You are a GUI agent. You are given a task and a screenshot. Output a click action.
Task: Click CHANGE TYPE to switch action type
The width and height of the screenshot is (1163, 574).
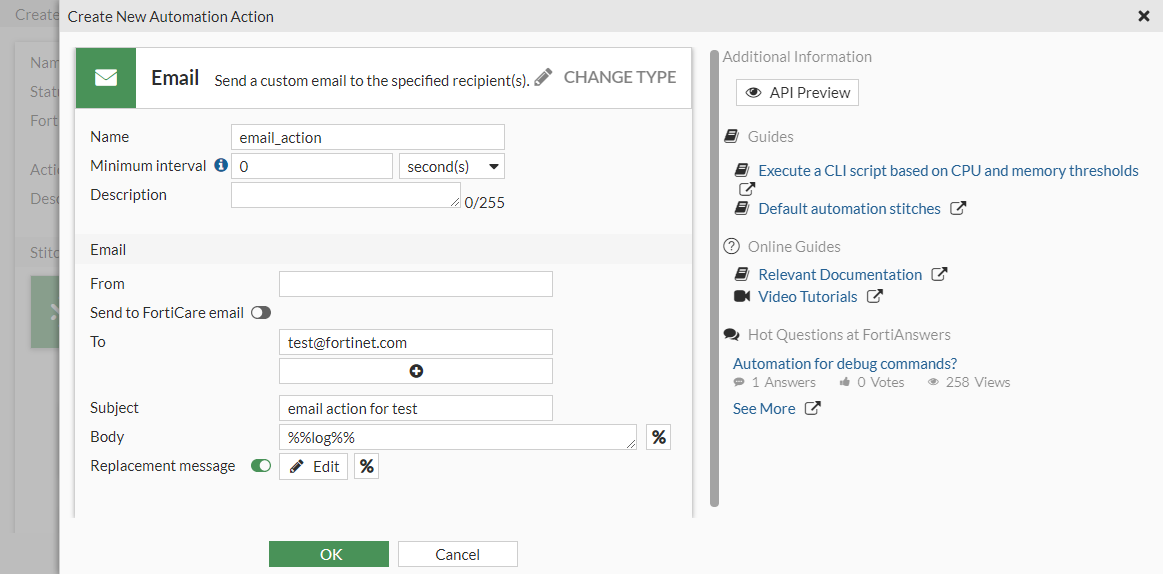[x=605, y=77]
